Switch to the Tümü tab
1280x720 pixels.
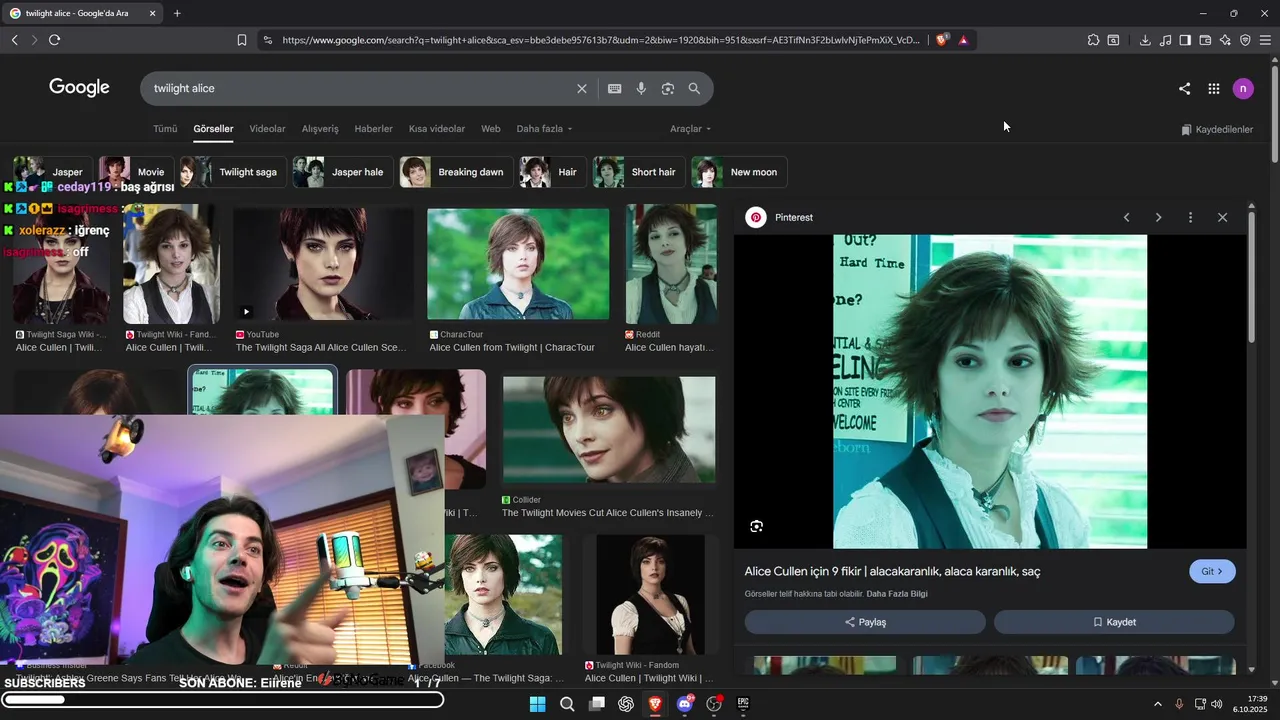165,129
